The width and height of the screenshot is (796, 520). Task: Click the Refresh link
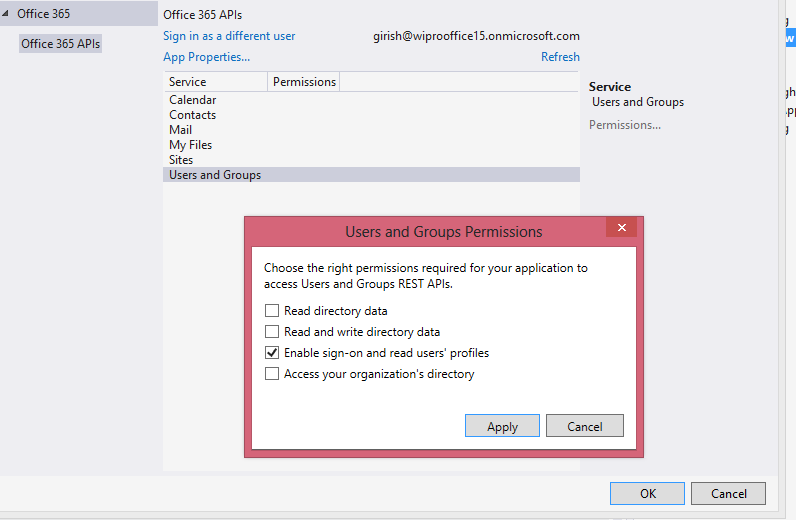560,57
